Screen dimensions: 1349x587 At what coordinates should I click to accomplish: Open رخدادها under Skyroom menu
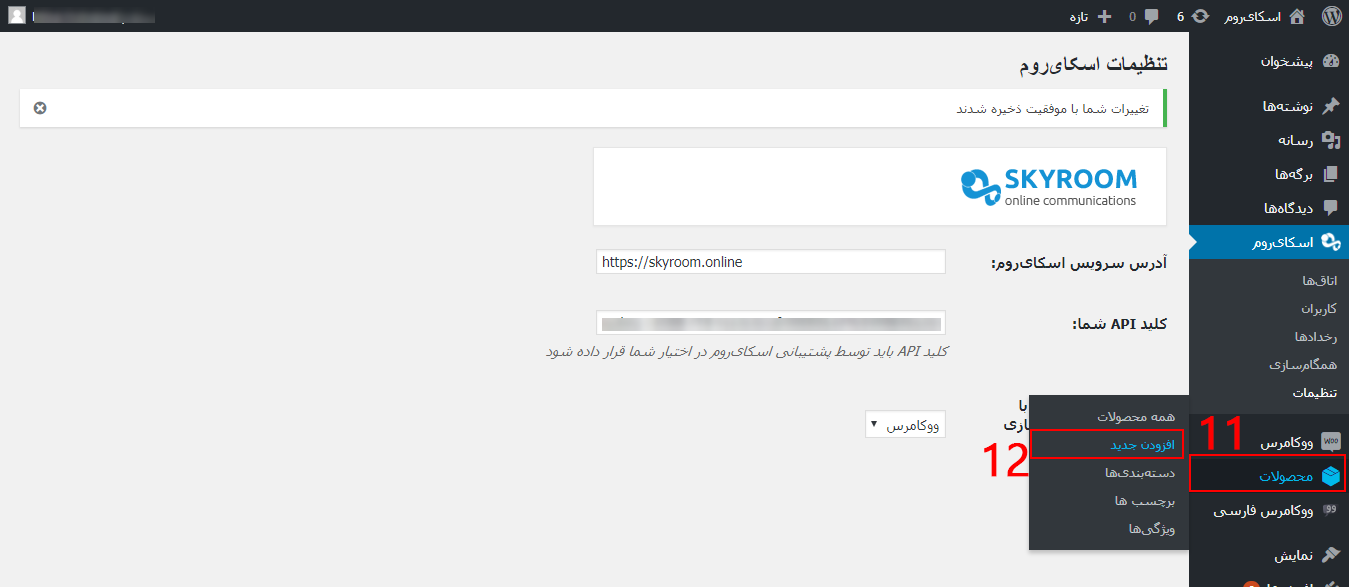click(x=1315, y=337)
